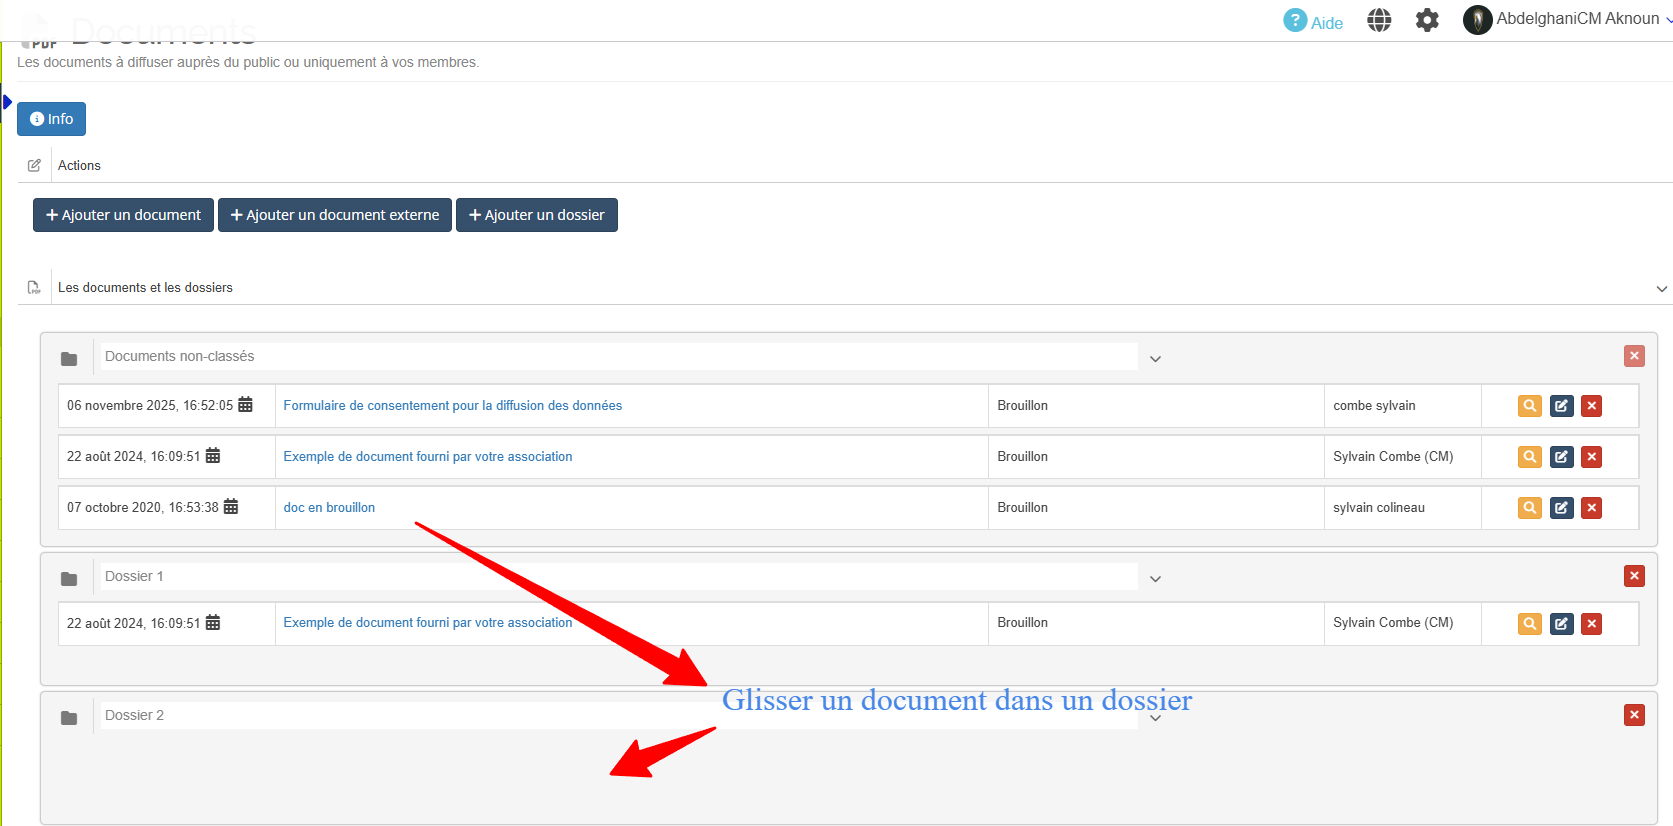The width and height of the screenshot is (1673, 826).
Task: Collapse the Documents non-classés folder
Action: [1155, 359]
